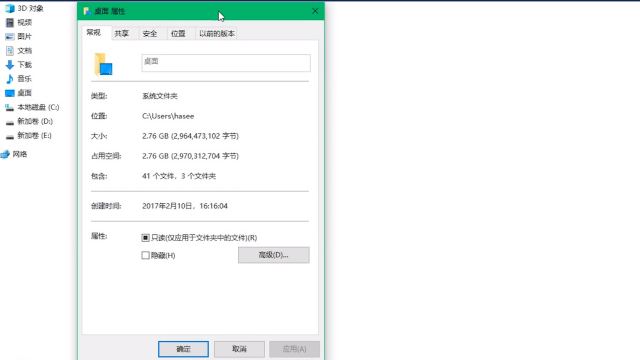Viewport: 640px width, 360px height.
Task: Enable the 隐藏(H) hidden checkbox
Action: [x=145, y=255]
